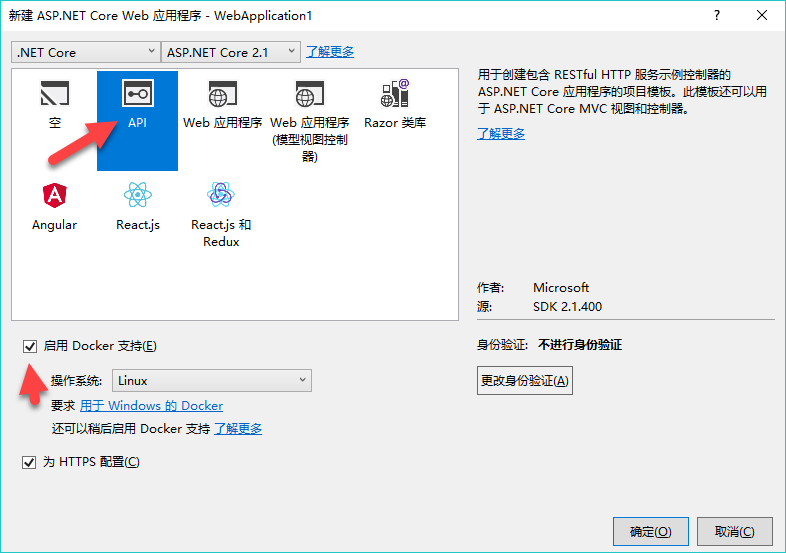Click the 取消 button

tap(734, 531)
